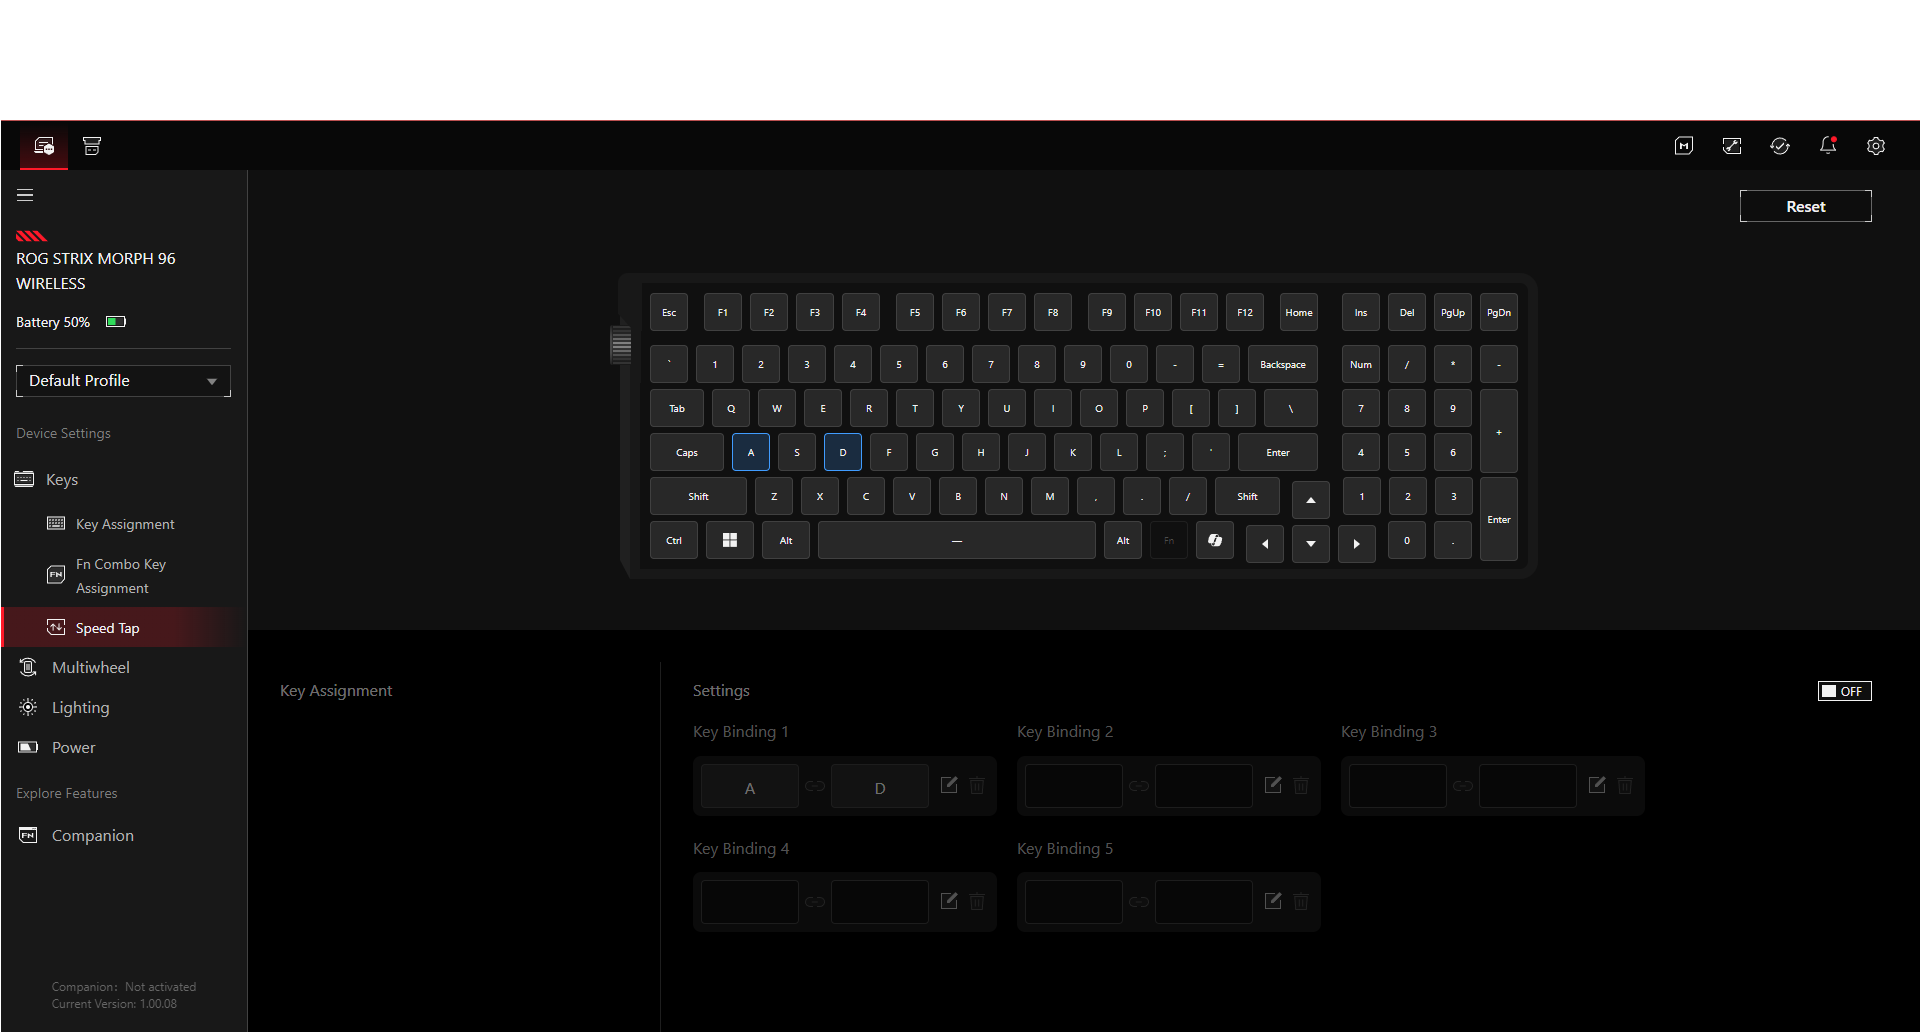
Task: Toggle the link icon in Key Binding 1
Action: [x=815, y=786]
